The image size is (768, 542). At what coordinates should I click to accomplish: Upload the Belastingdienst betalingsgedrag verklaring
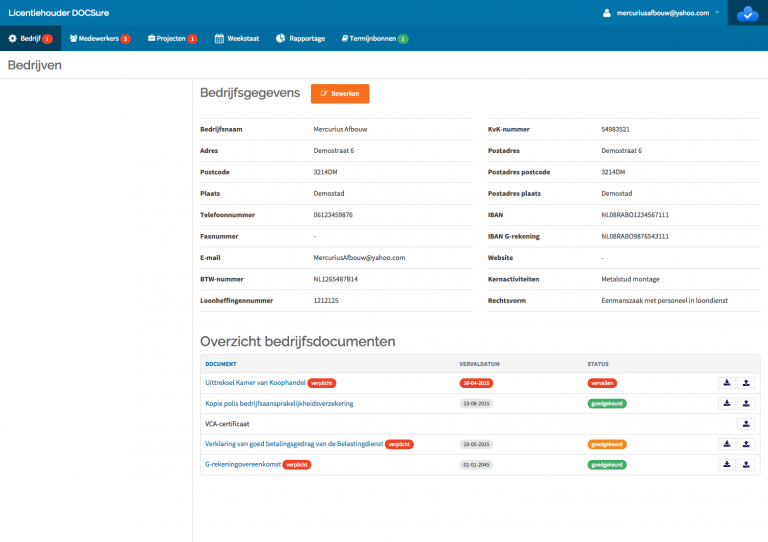click(746, 444)
